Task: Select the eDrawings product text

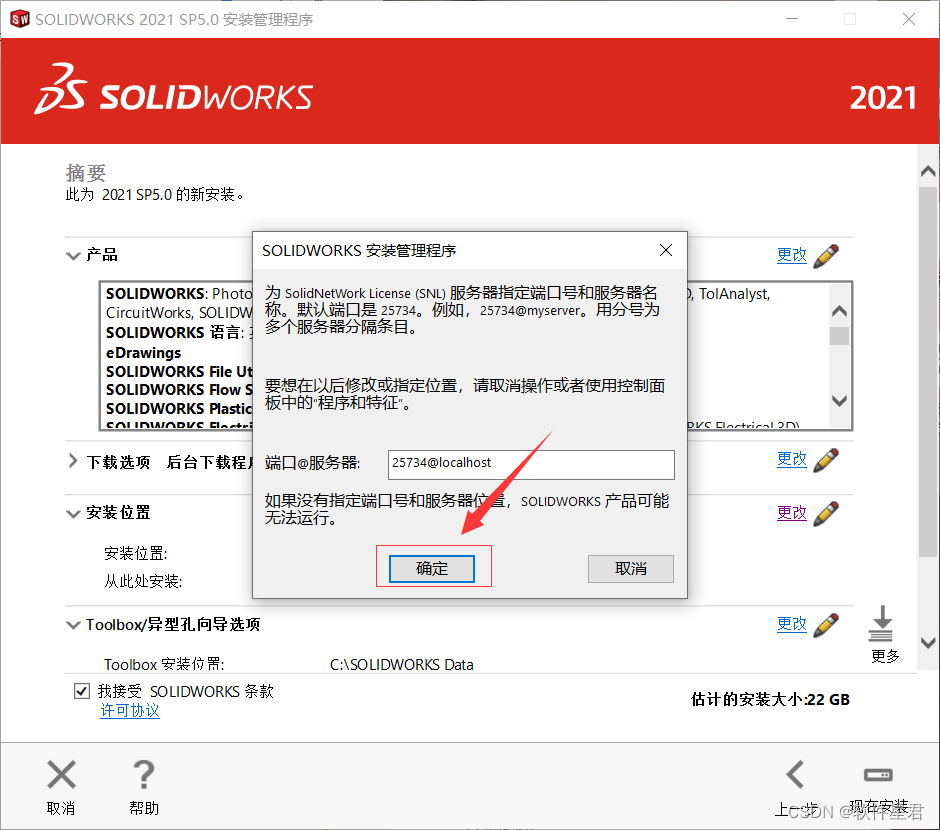Action: [x=143, y=353]
